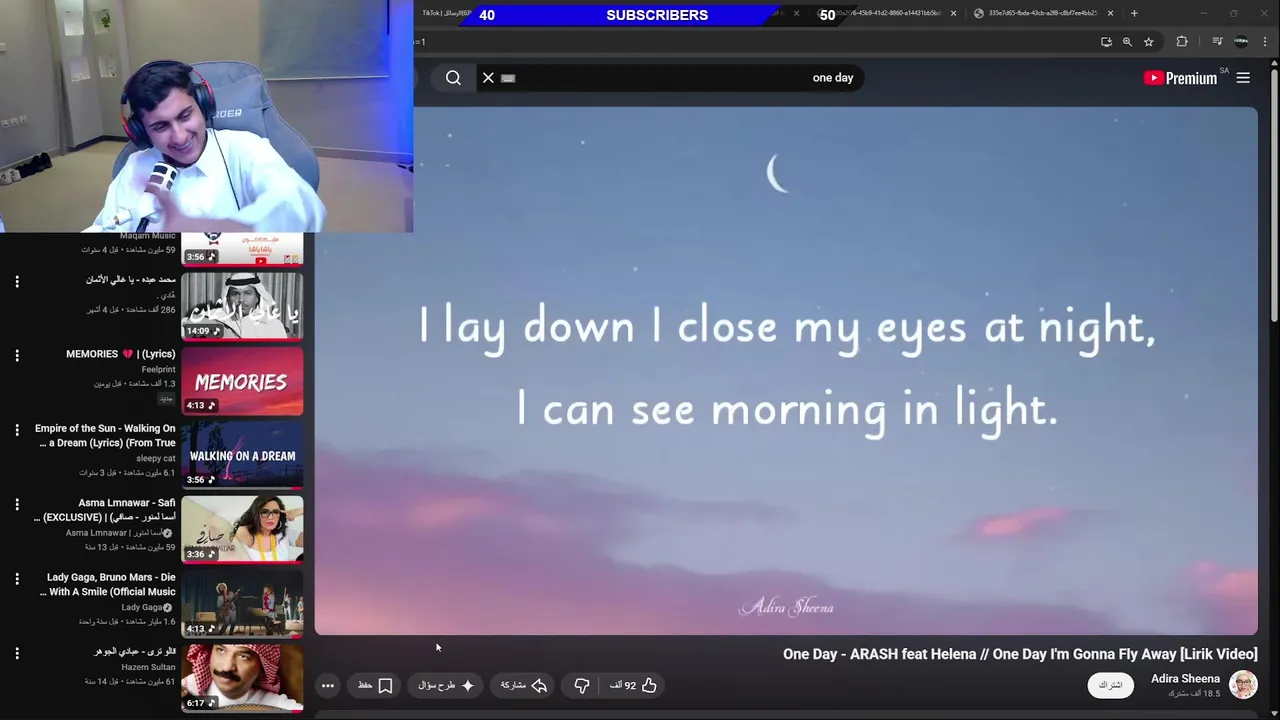Switch to the TikTok browser tab

click(446, 13)
